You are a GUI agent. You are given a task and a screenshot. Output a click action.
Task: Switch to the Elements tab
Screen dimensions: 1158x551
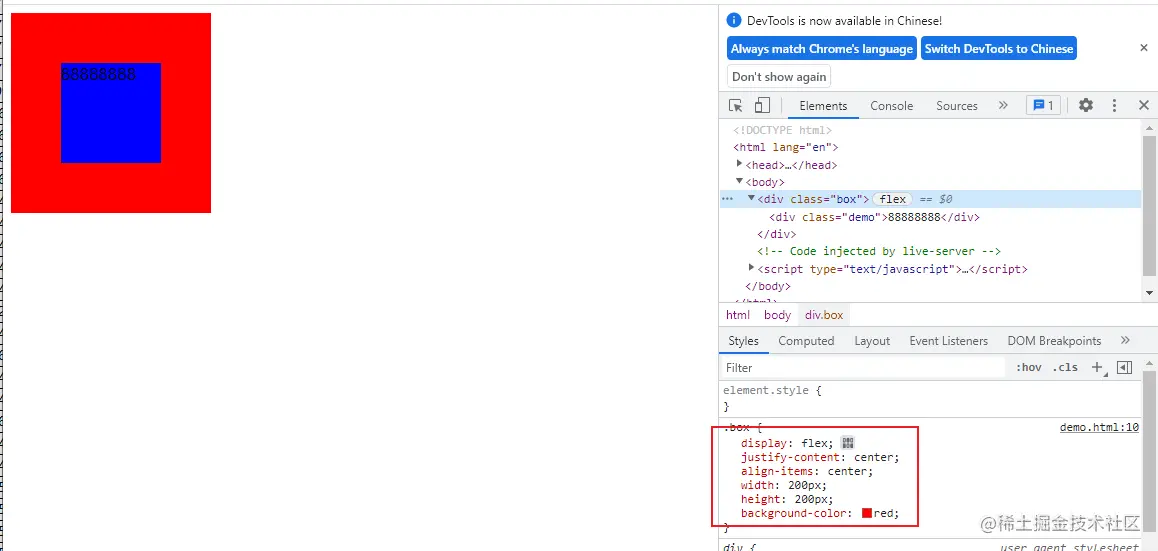(823, 106)
